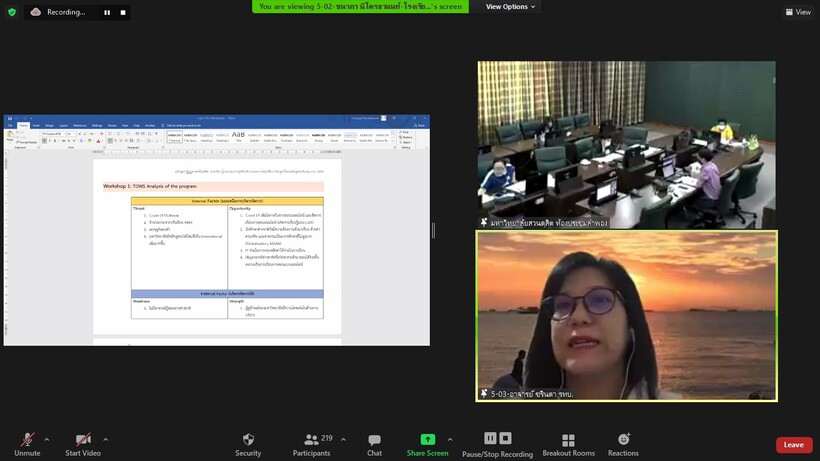The width and height of the screenshot is (820, 461).
Task: Toggle Underline formatting in Word
Action: pos(55,141)
